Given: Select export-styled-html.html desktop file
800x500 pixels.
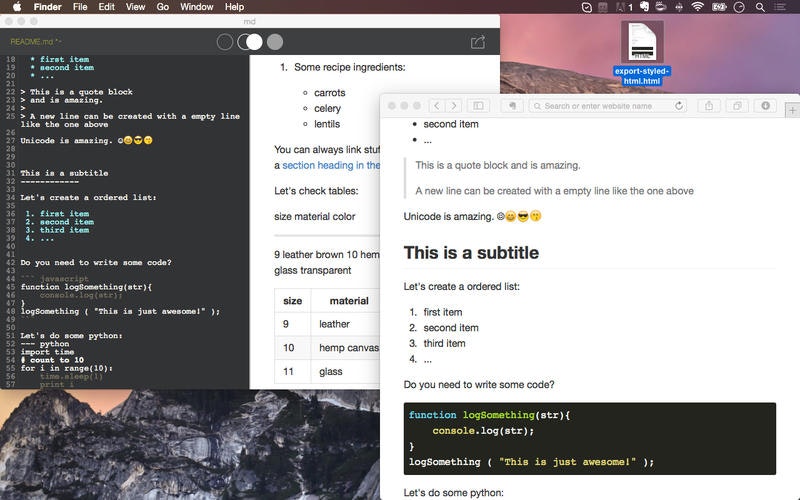Looking at the screenshot, I should click(x=642, y=53).
